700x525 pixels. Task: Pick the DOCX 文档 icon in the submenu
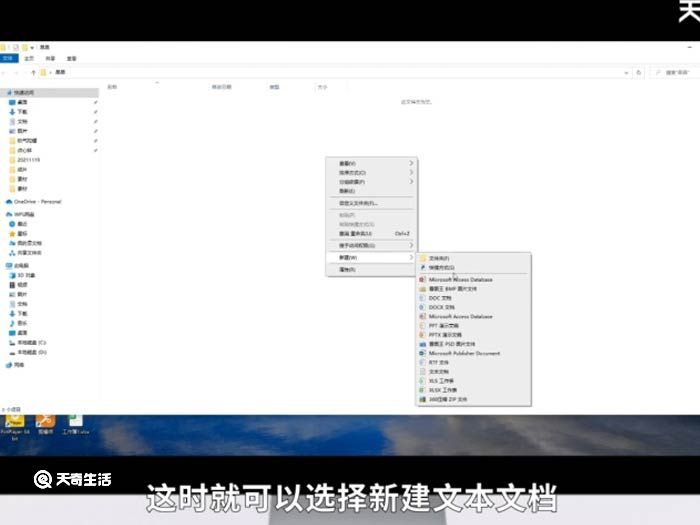pos(422,307)
